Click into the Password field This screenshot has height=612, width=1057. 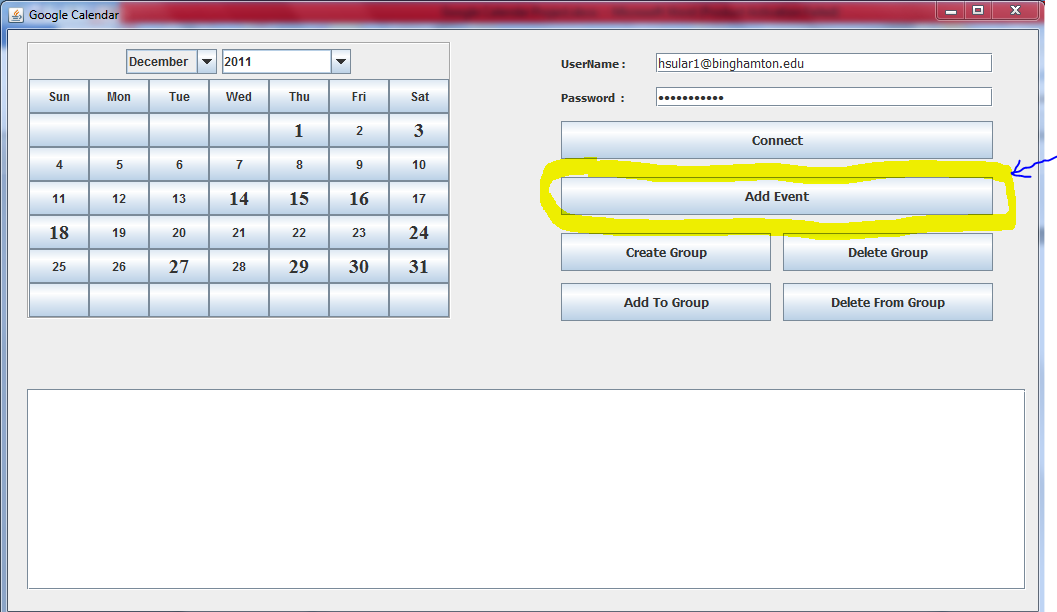822,97
